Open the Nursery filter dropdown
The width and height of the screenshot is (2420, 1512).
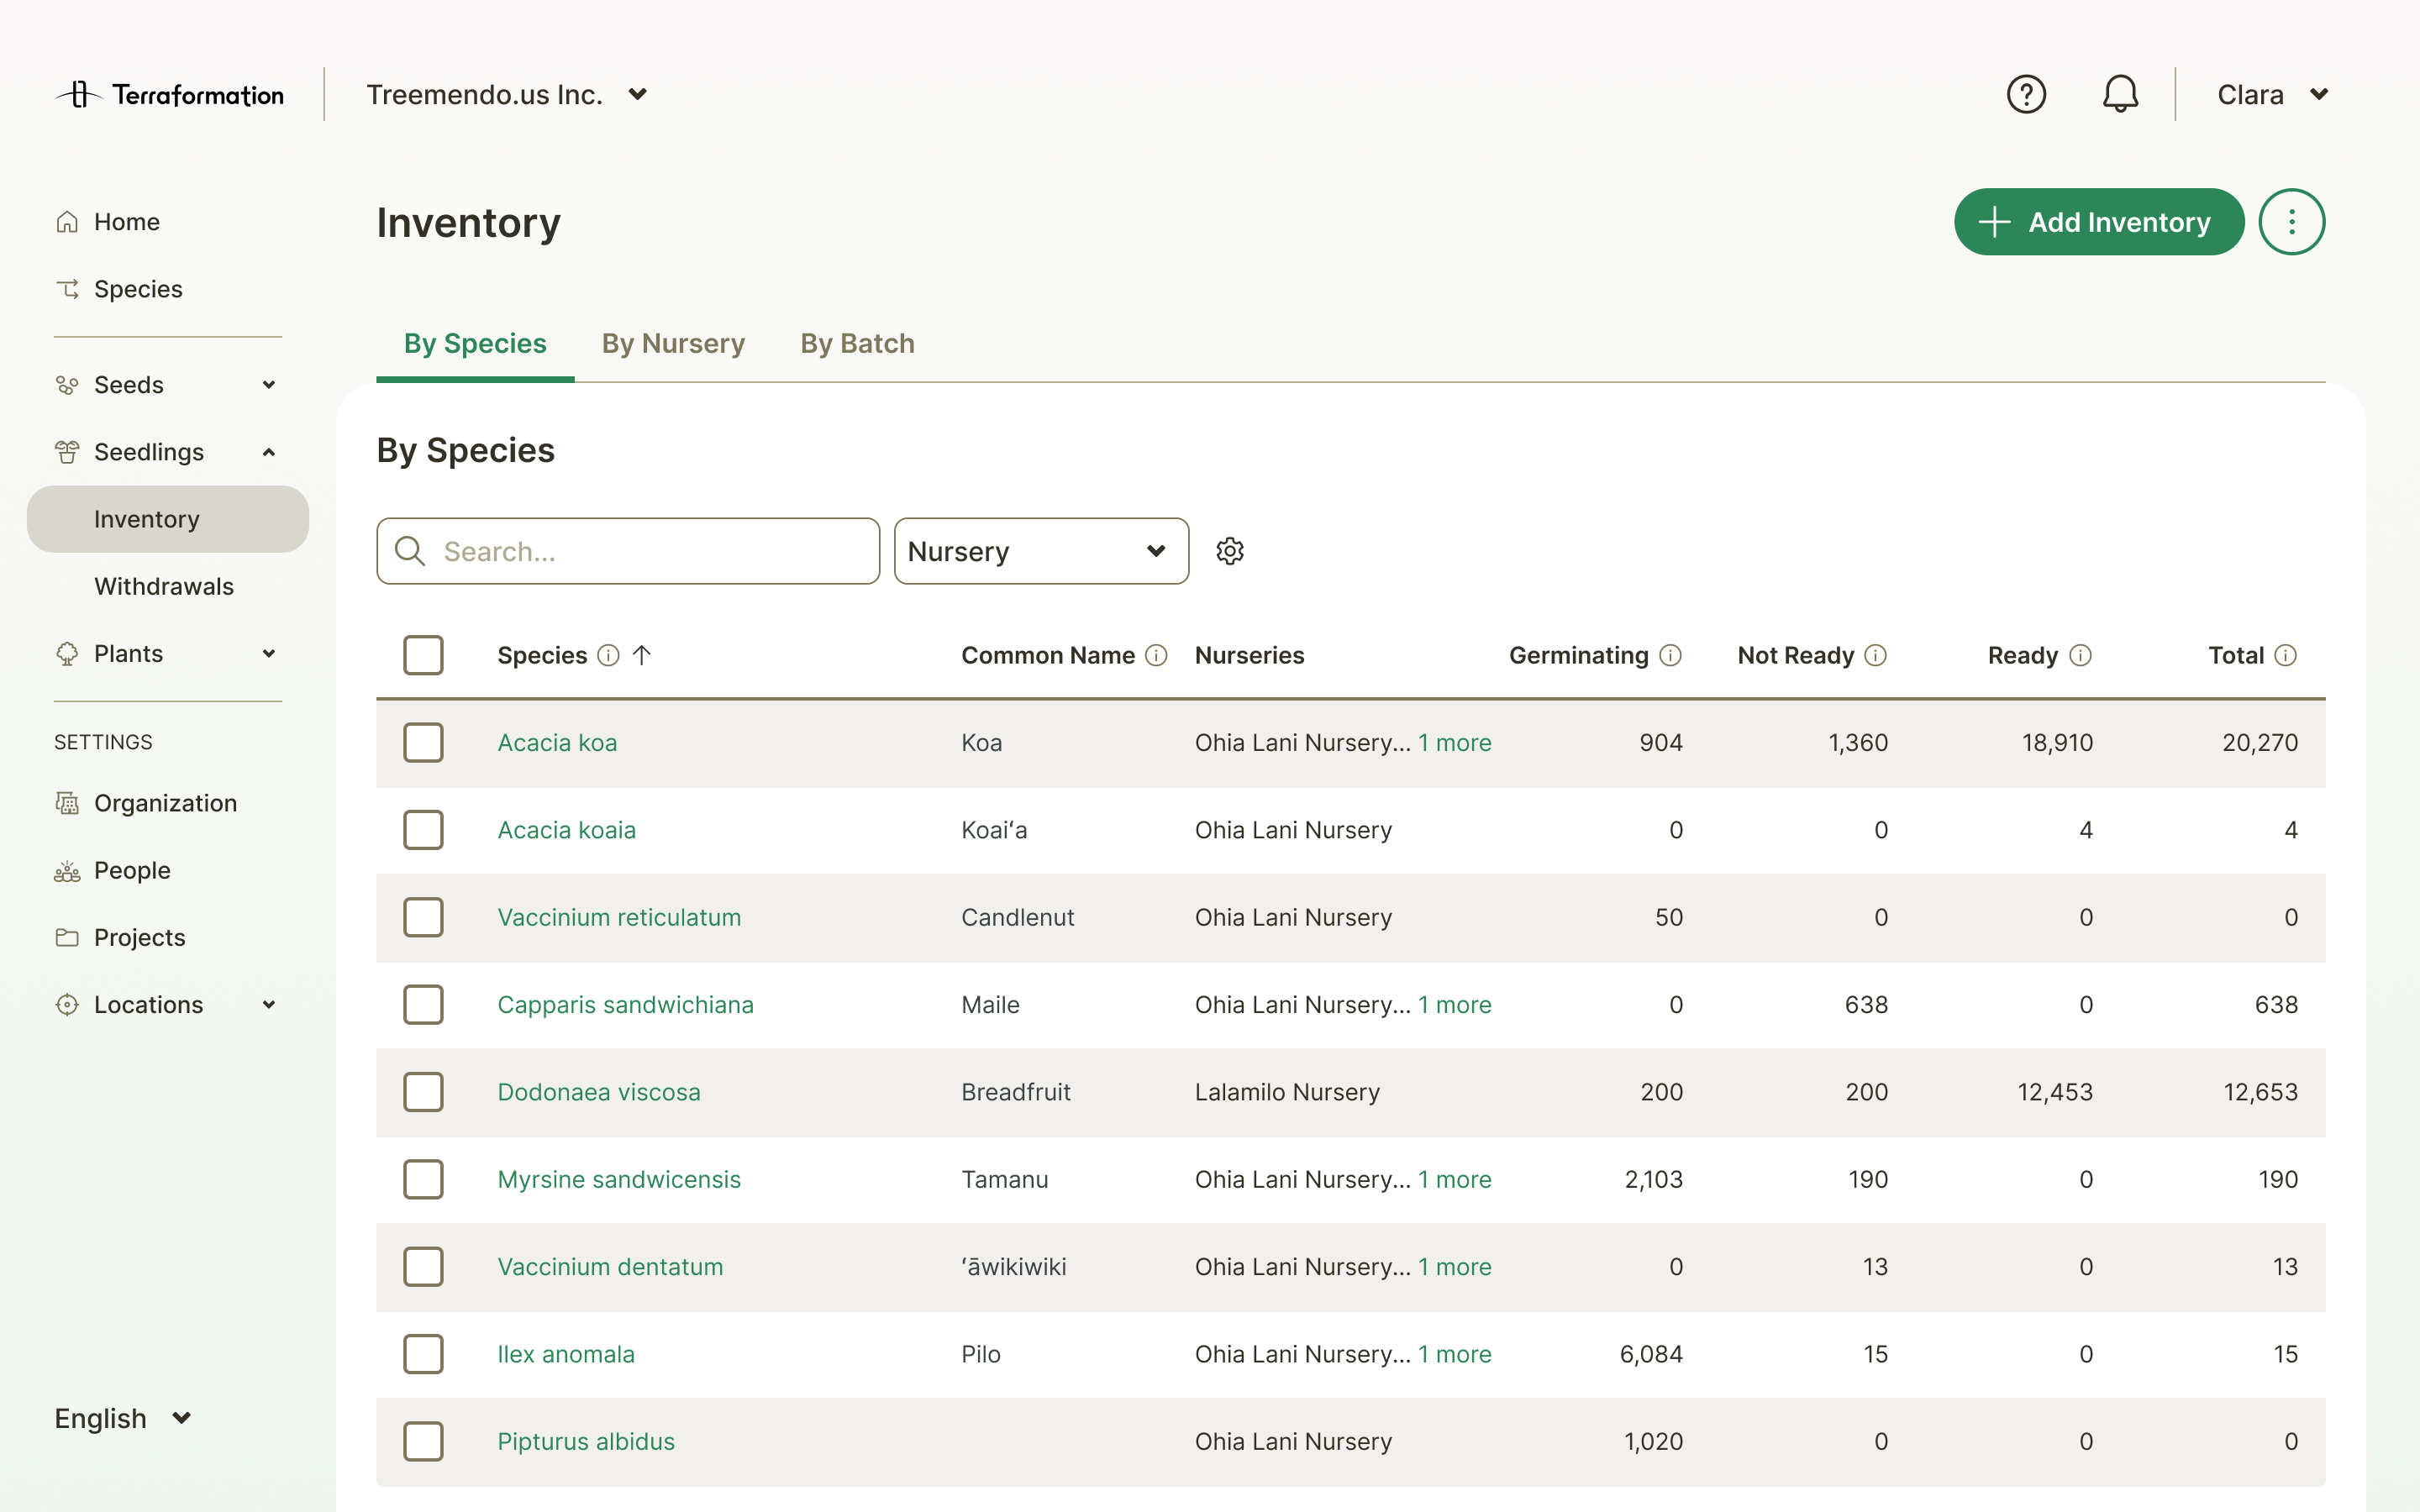pos(1041,550)
